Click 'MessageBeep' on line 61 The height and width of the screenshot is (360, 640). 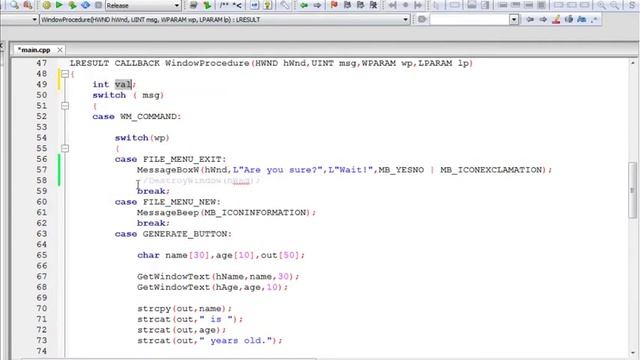point(168,213)
